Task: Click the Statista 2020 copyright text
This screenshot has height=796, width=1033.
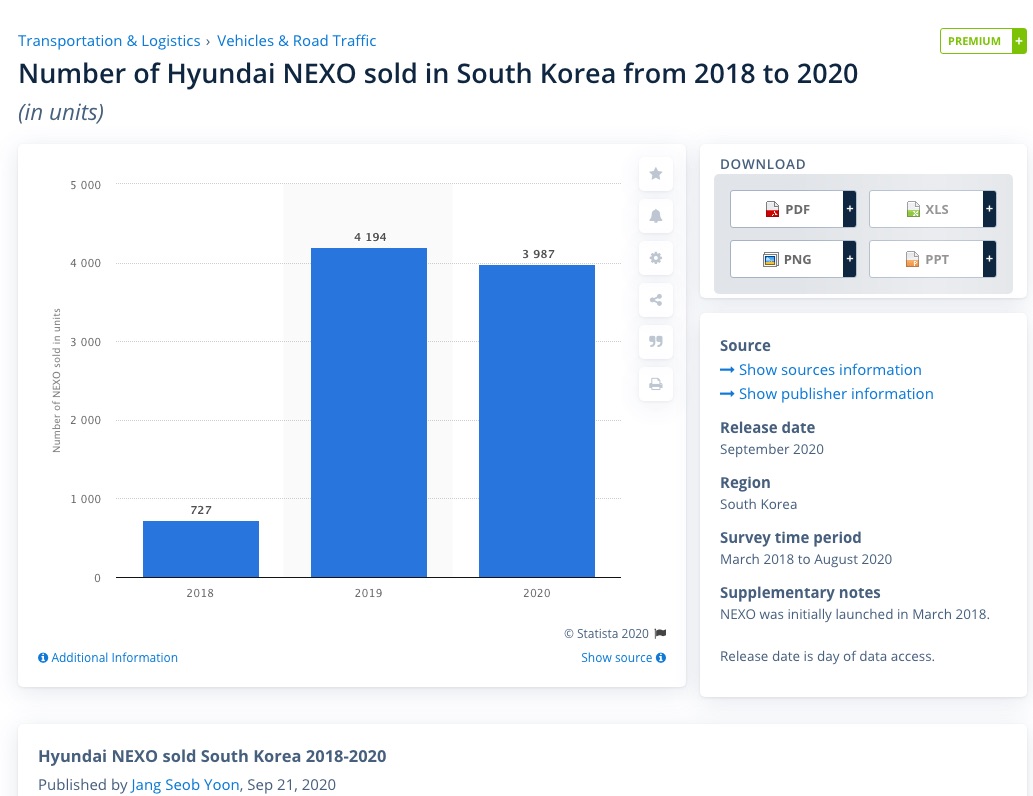Action: (x=607, y=633)
